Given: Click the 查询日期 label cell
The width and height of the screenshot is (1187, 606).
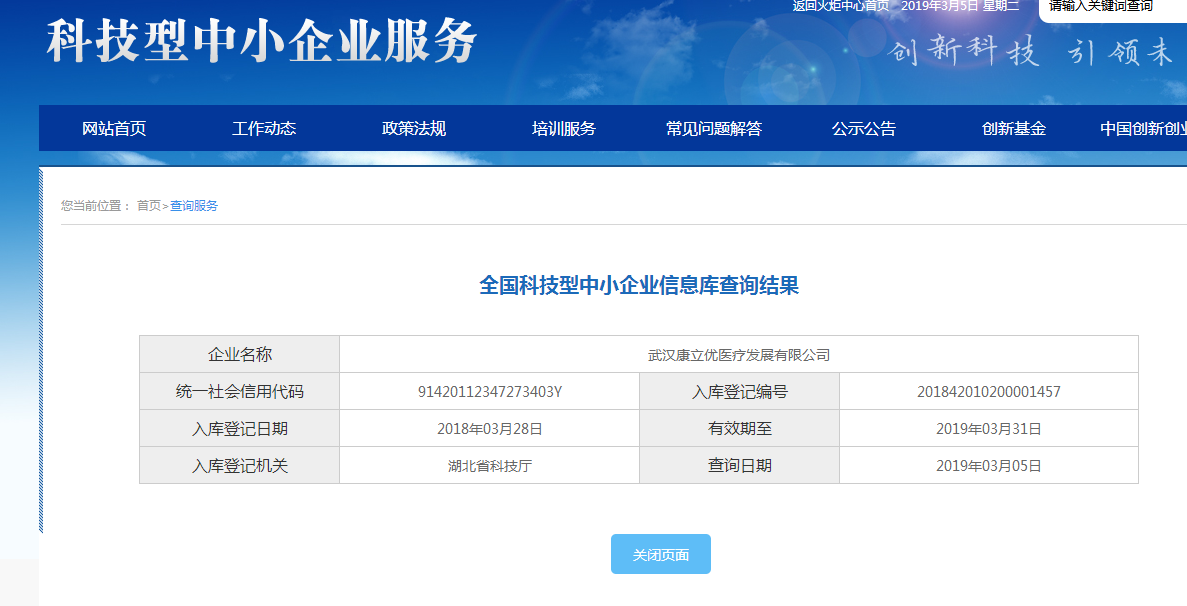Looking at the screenshot, I should coord(740,465).
